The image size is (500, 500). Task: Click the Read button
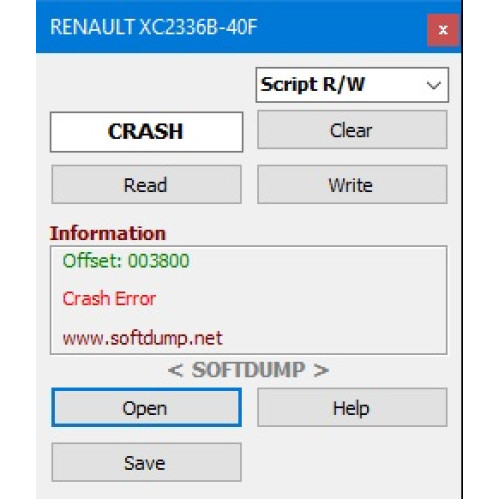pyautogui.click(x=146, y=184)
